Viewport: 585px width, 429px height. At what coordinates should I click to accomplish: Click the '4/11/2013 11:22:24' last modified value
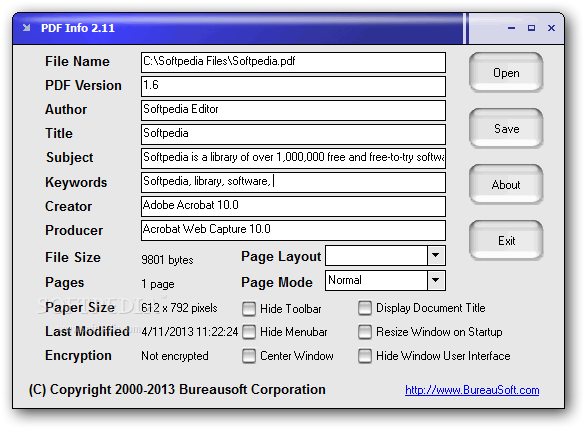190,332
